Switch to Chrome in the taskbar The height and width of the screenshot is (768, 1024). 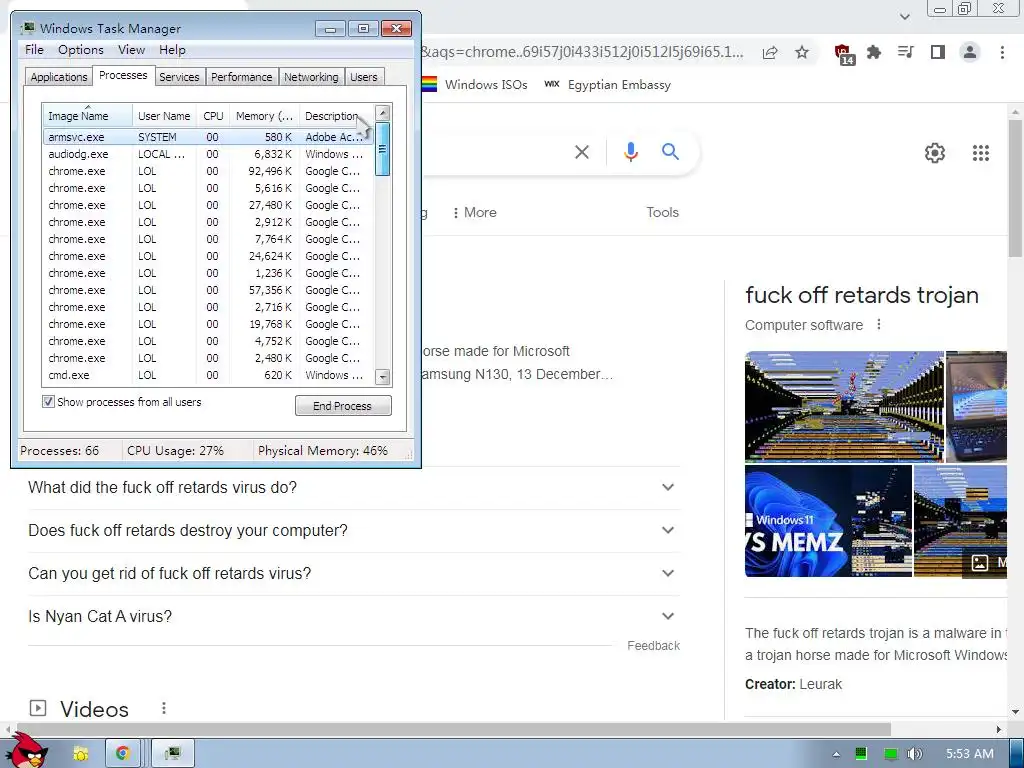[123, 753]
